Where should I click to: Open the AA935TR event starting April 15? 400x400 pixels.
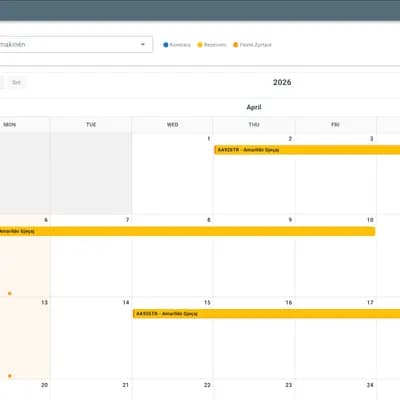tap(266, 314)
